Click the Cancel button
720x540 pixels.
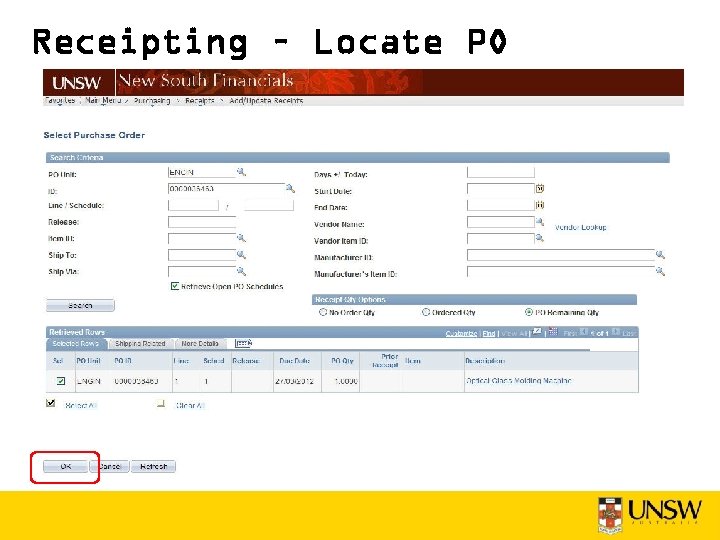point(109,467)
